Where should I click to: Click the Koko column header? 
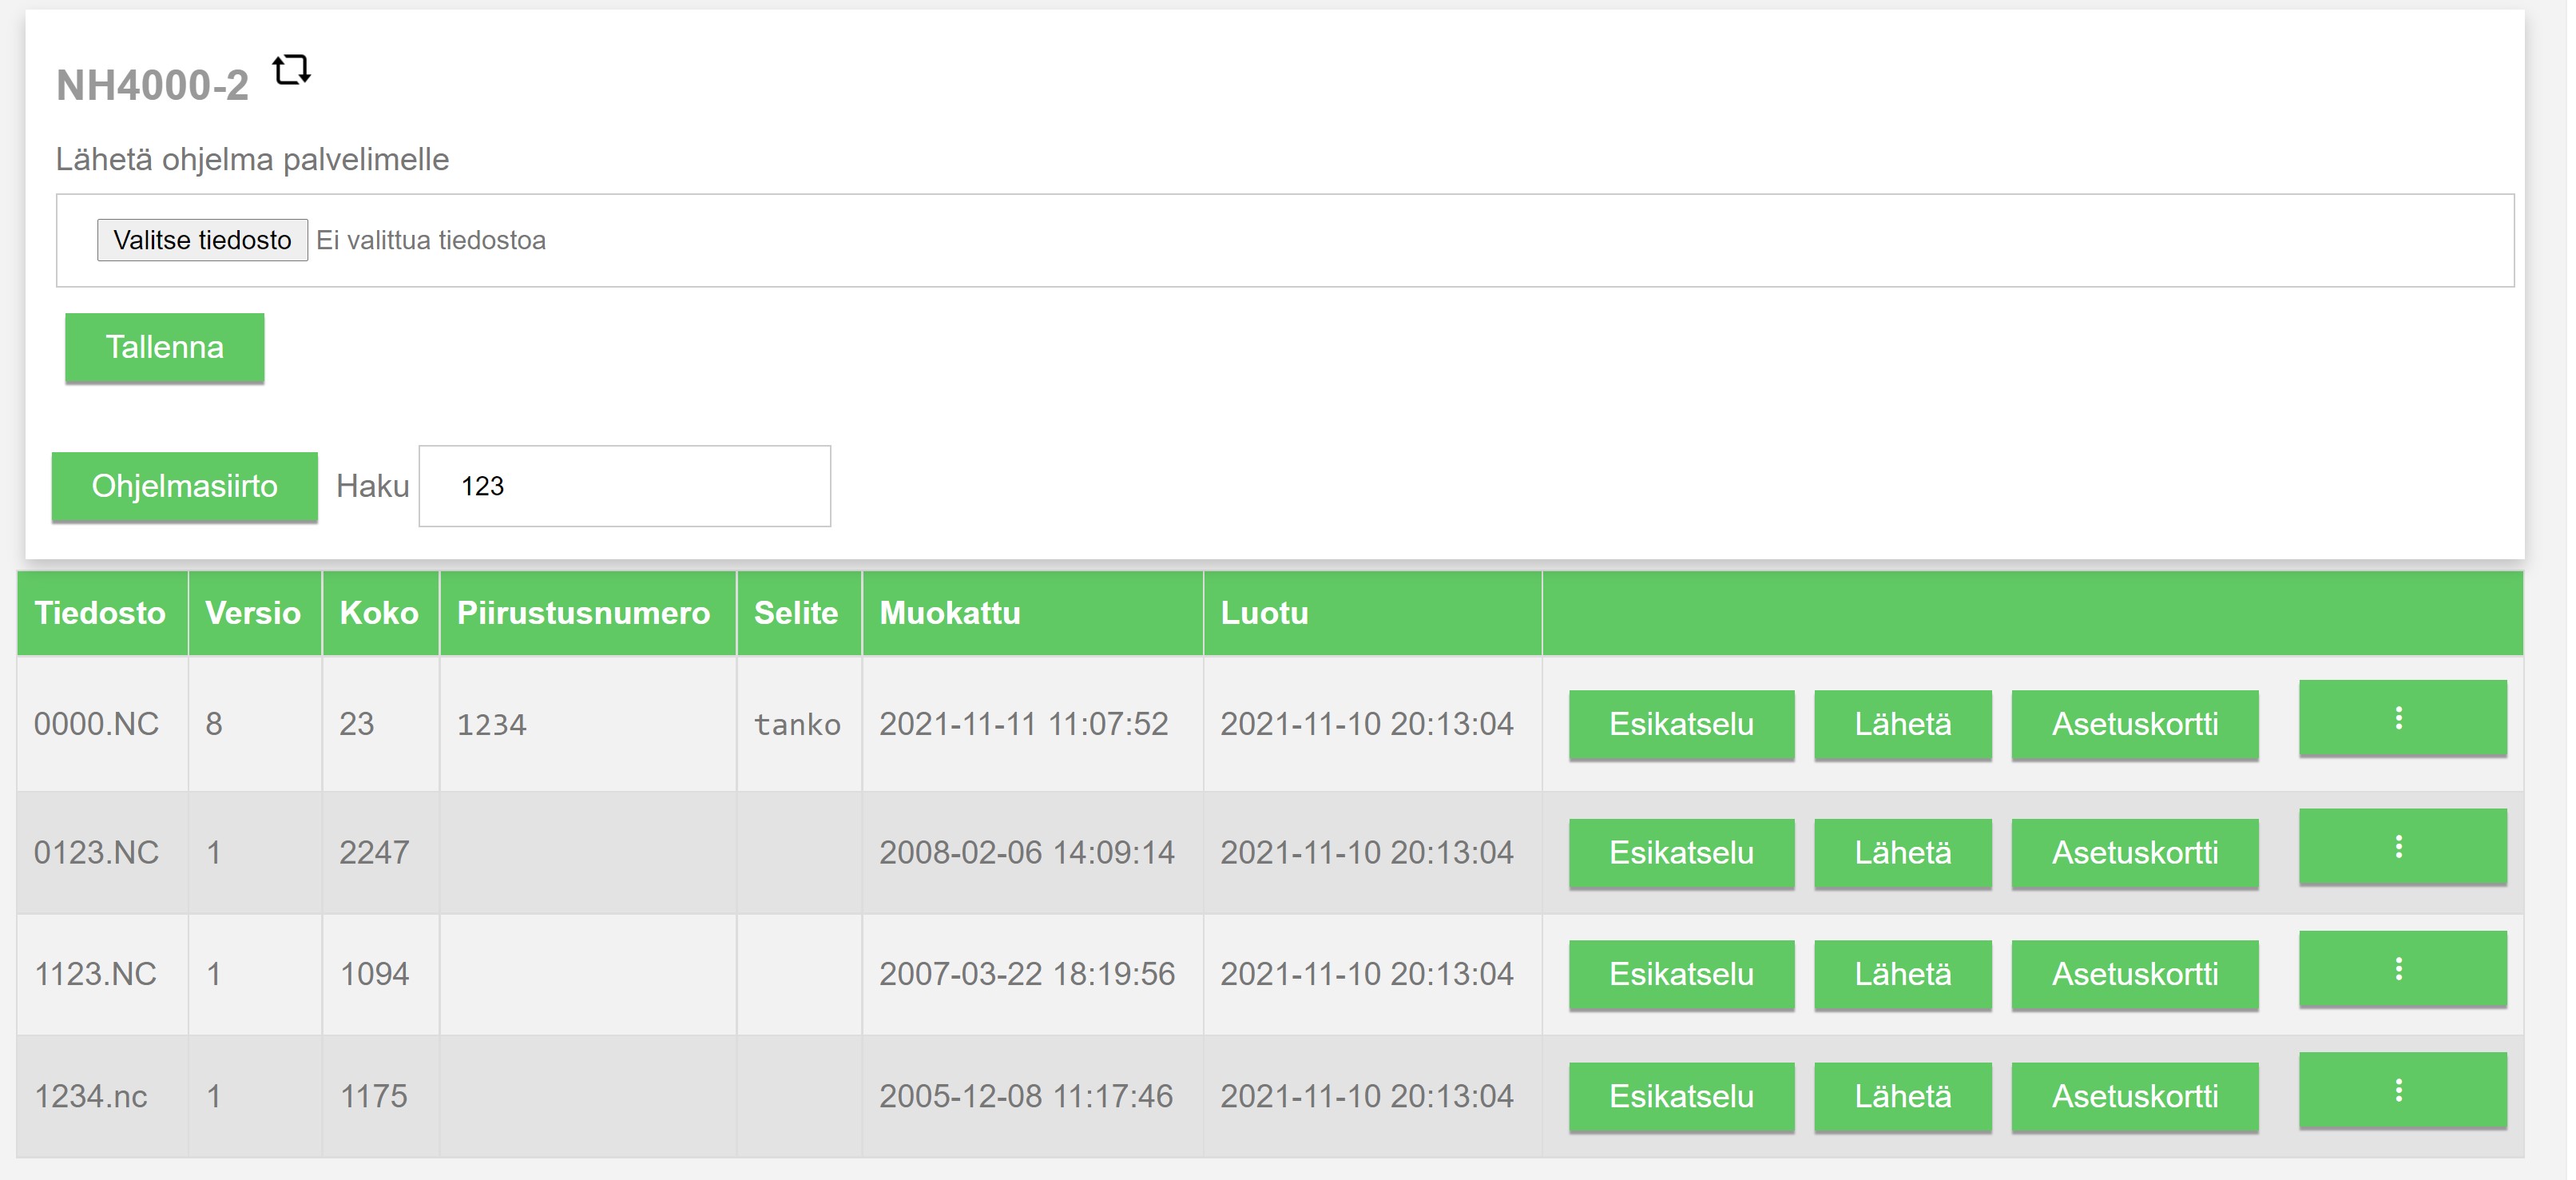[379, 613]
